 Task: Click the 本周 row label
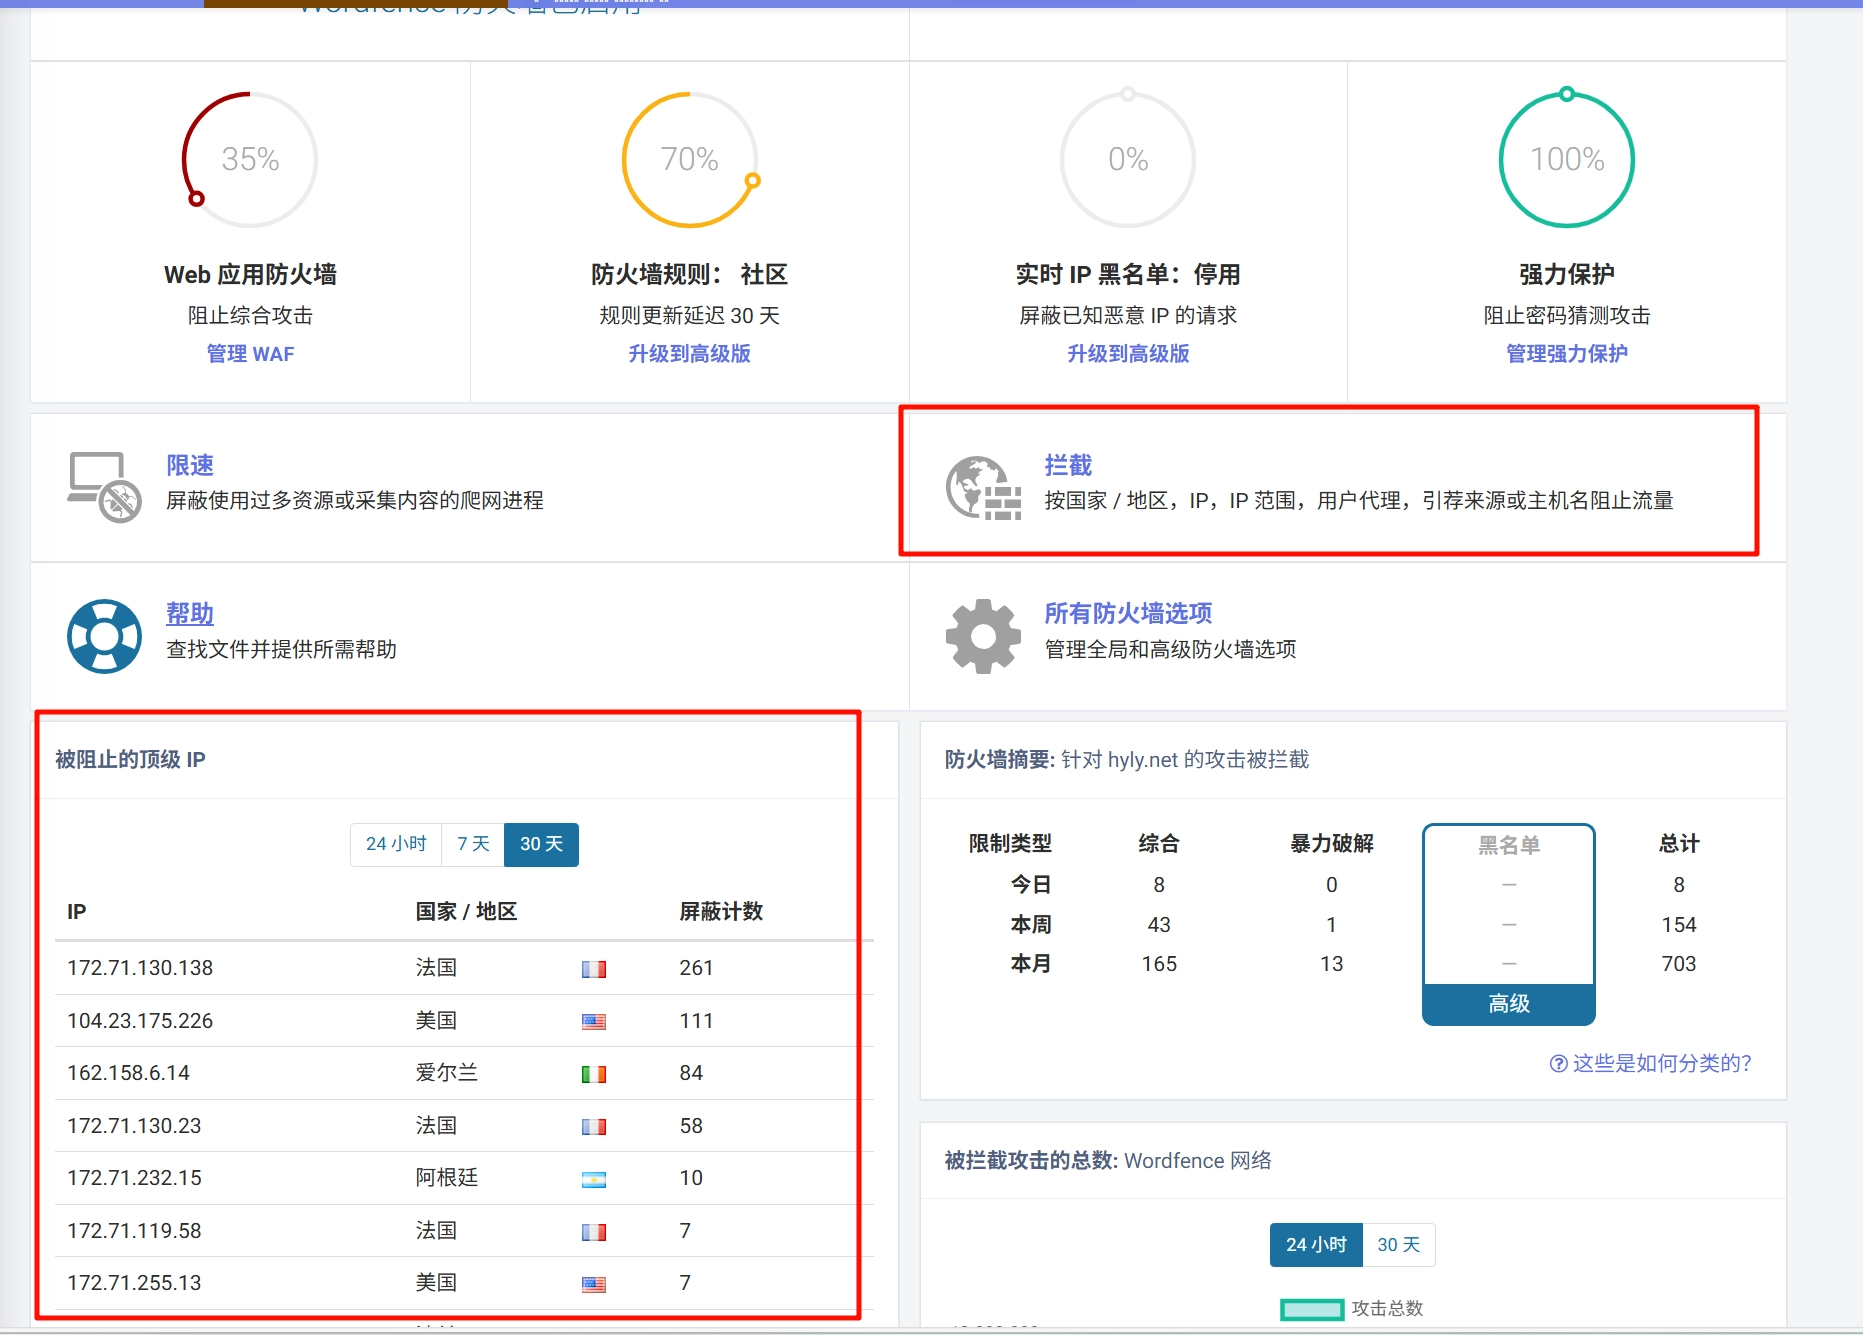(1031, 925)
